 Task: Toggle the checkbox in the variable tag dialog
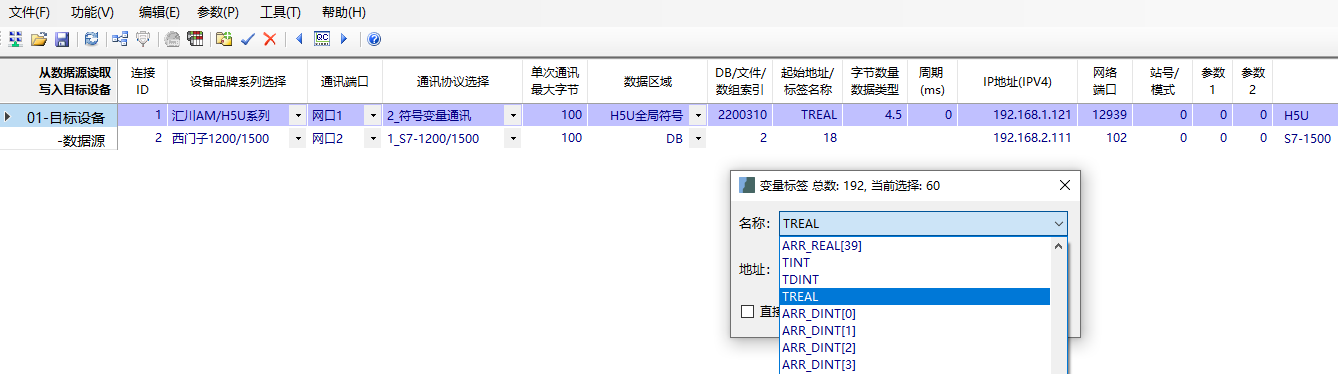(747, 311)
